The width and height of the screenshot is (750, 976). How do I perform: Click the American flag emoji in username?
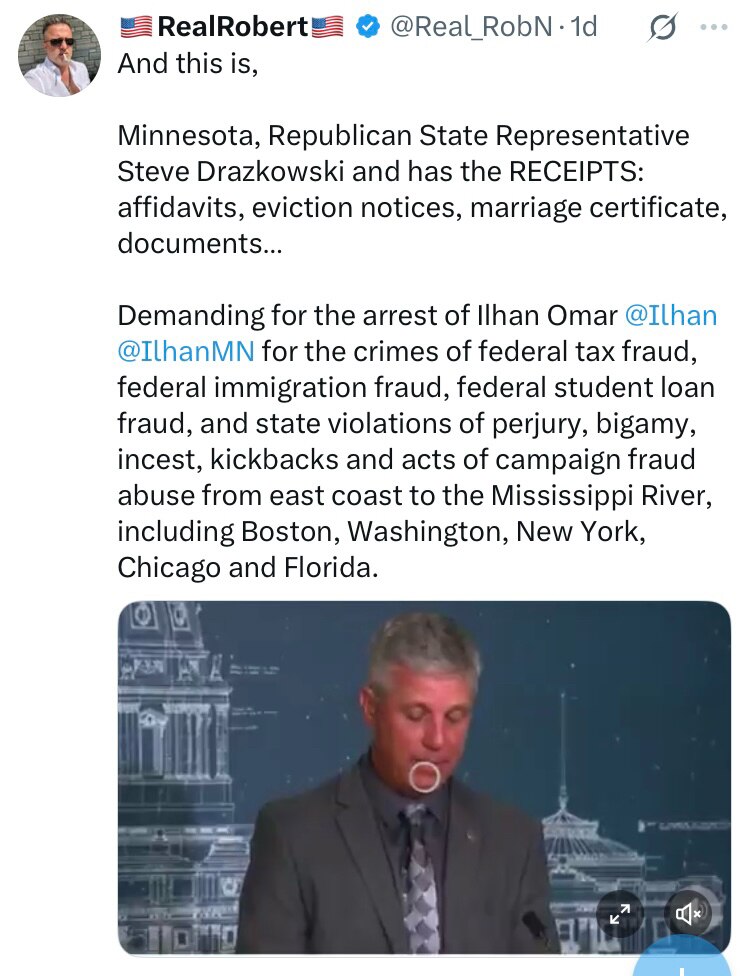click(x=135, y=27)
